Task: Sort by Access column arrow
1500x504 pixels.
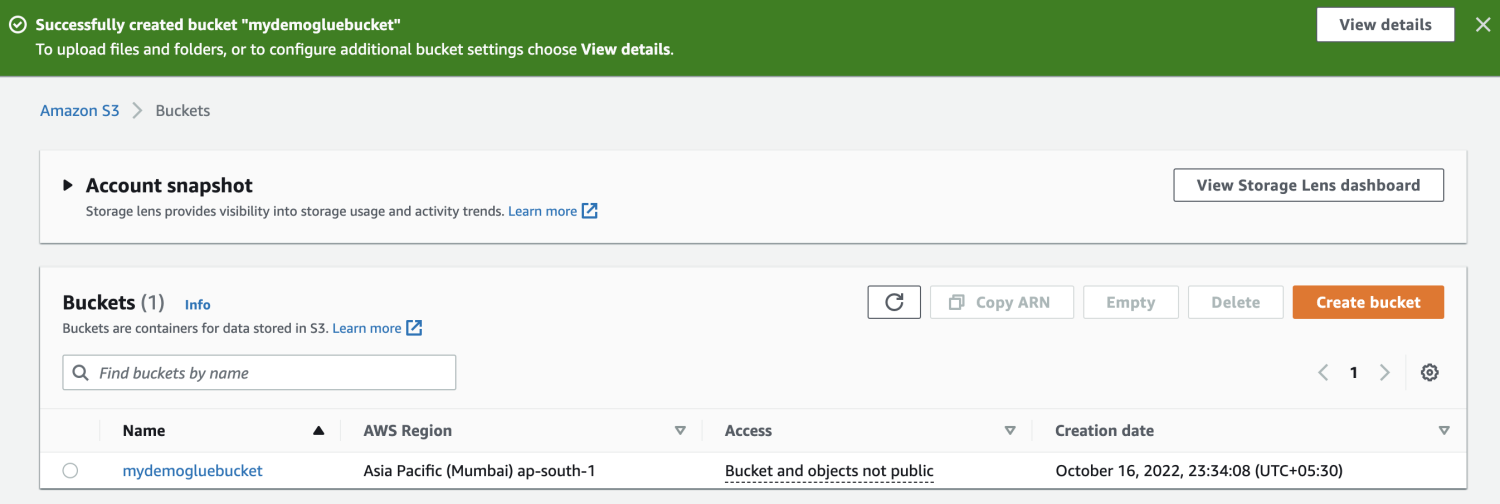Action: [x=1009, y=431]
